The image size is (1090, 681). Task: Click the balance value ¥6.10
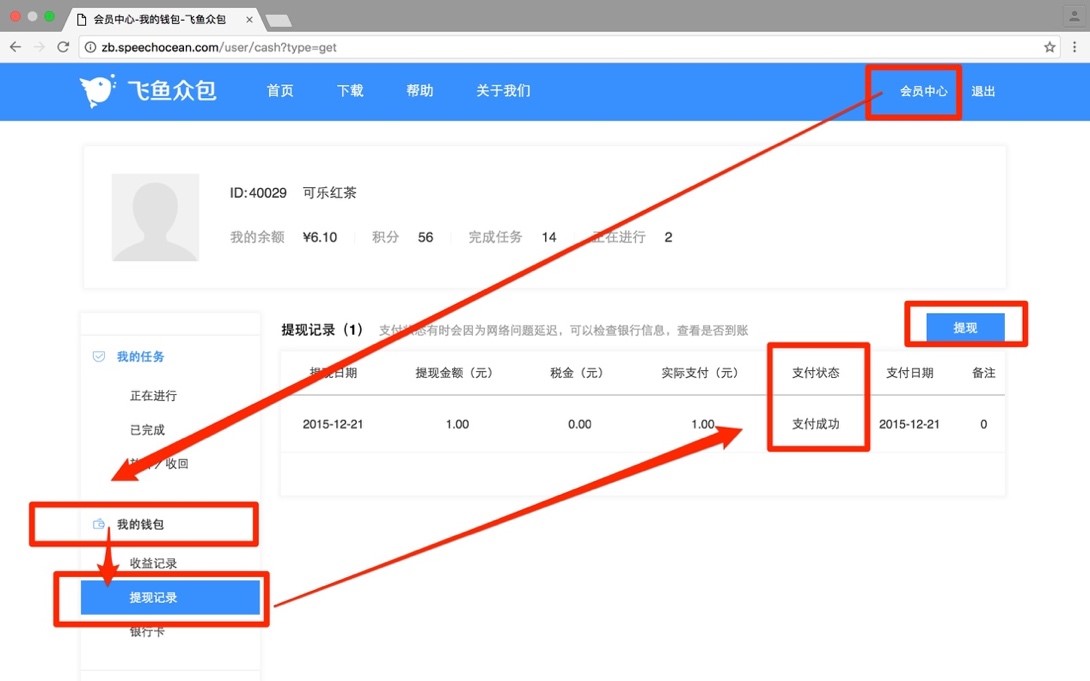(320, 237)
